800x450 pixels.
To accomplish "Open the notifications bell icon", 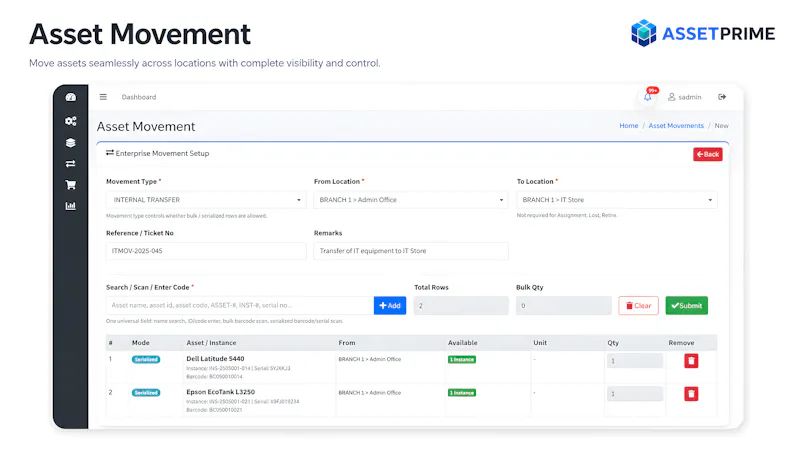I will tap(647, 97).
